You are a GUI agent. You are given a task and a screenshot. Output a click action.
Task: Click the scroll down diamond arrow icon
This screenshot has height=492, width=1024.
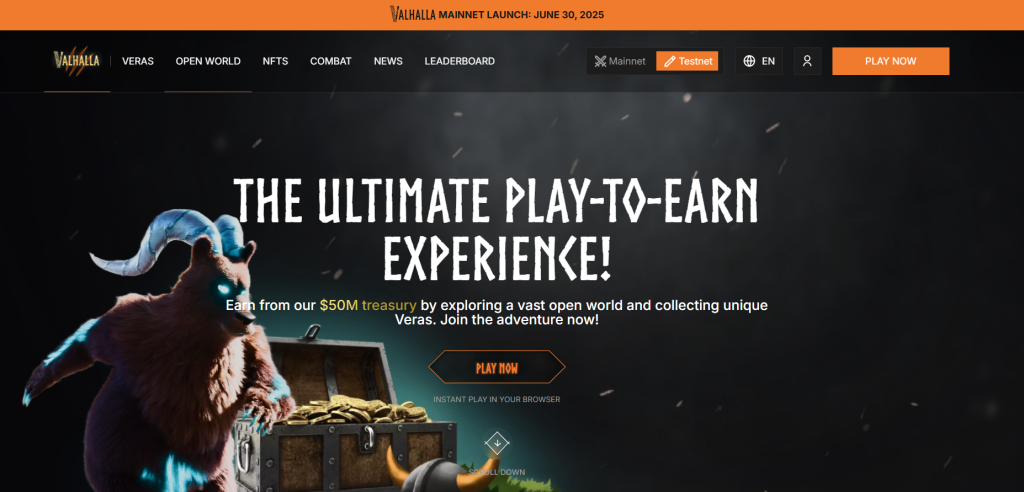coord(497,444)
